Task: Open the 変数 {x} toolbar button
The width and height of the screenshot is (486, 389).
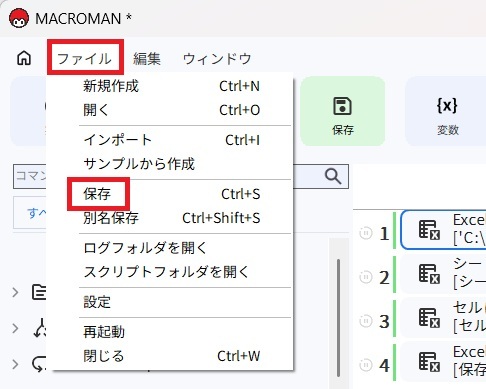Action: [x=447, y=111]
